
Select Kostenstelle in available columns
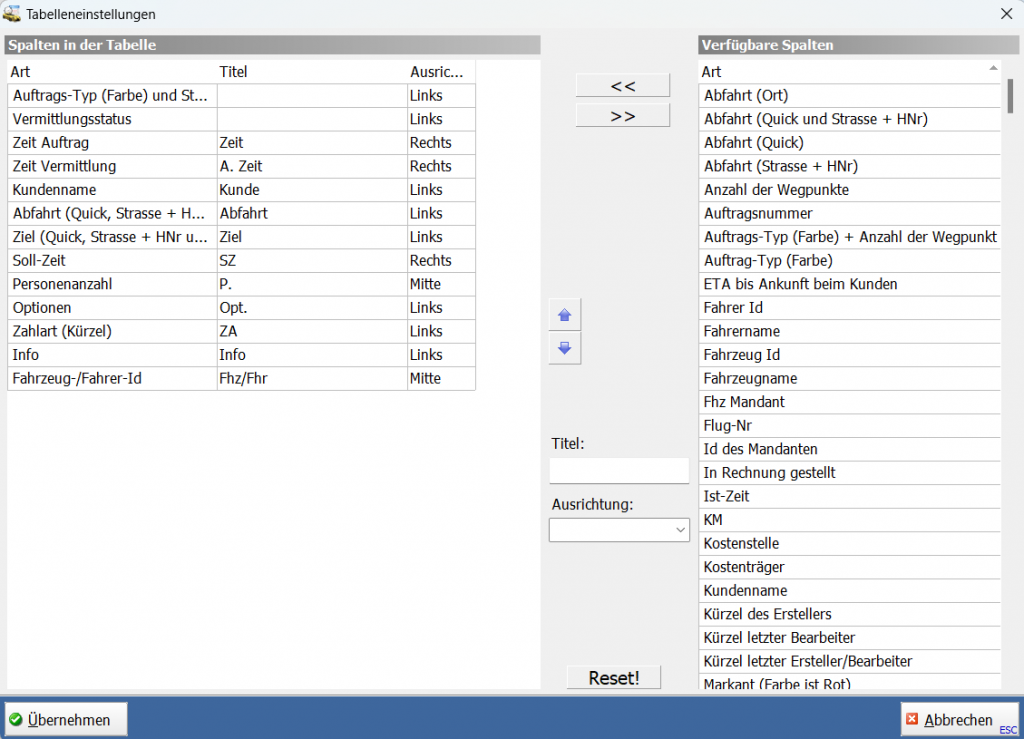(848, 544)
